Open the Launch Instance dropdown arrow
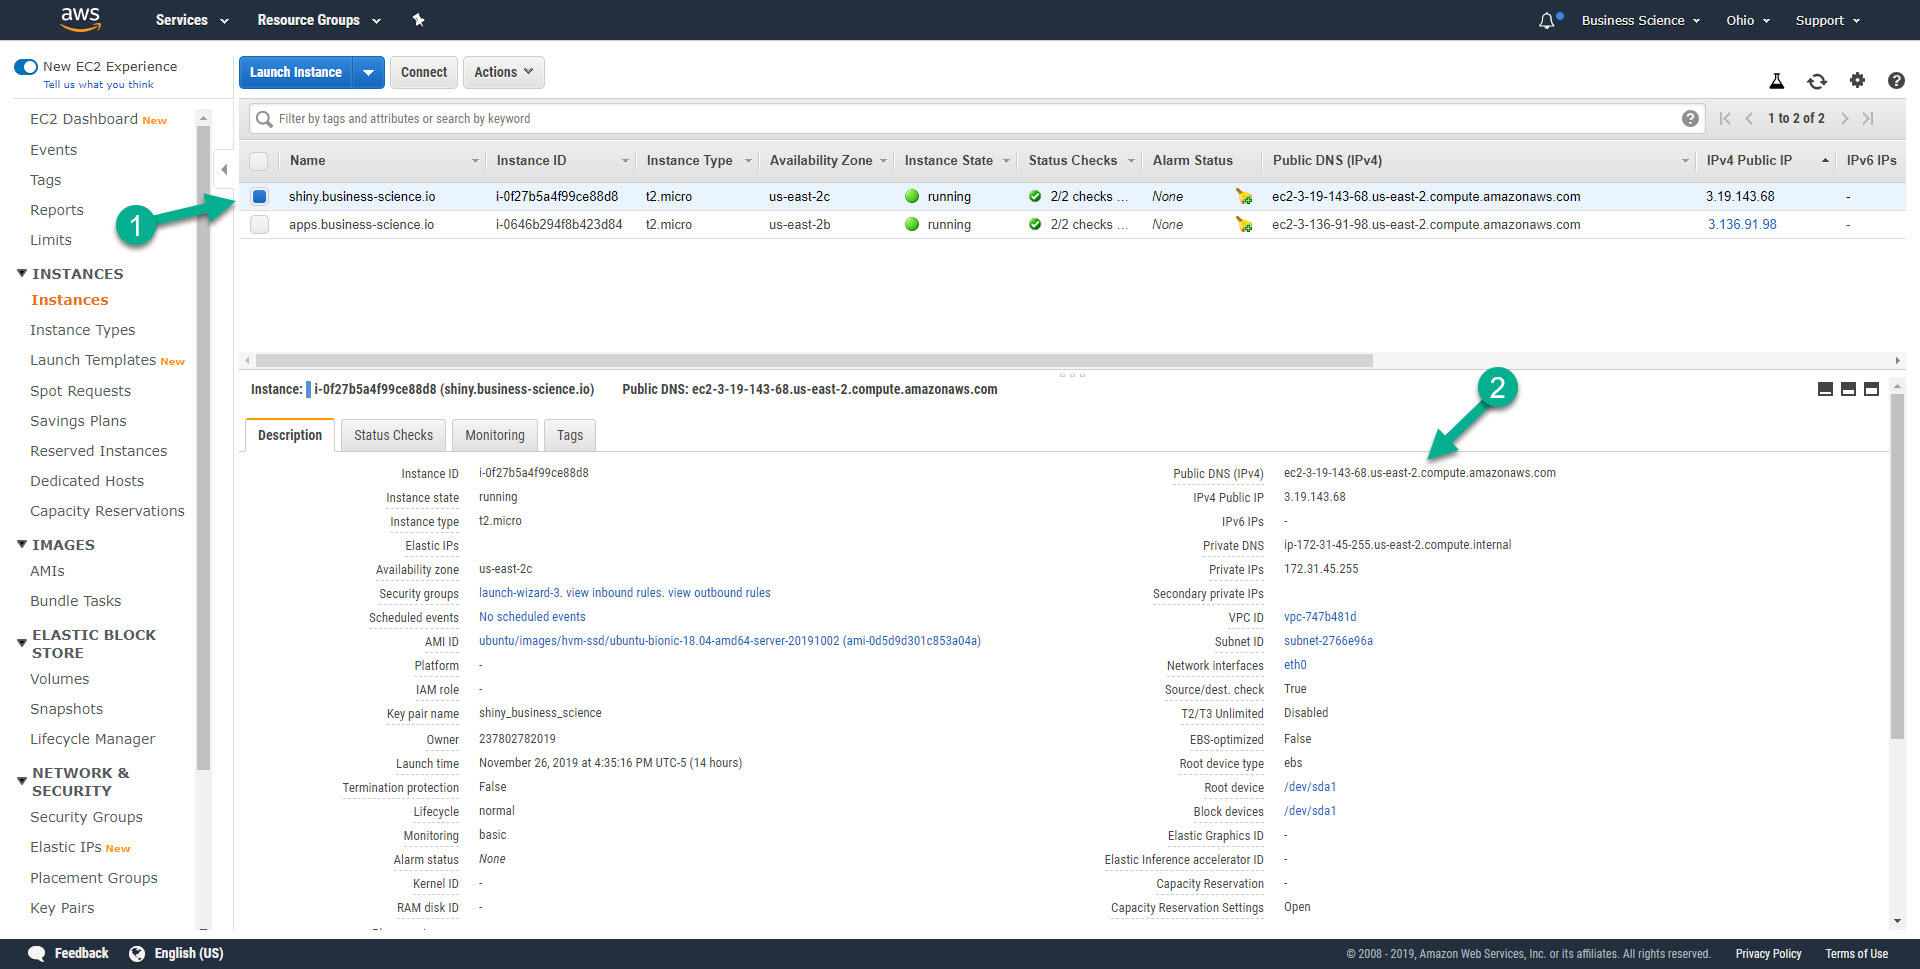The width and height of the screenshot is (1920, 969). [368, 72]
